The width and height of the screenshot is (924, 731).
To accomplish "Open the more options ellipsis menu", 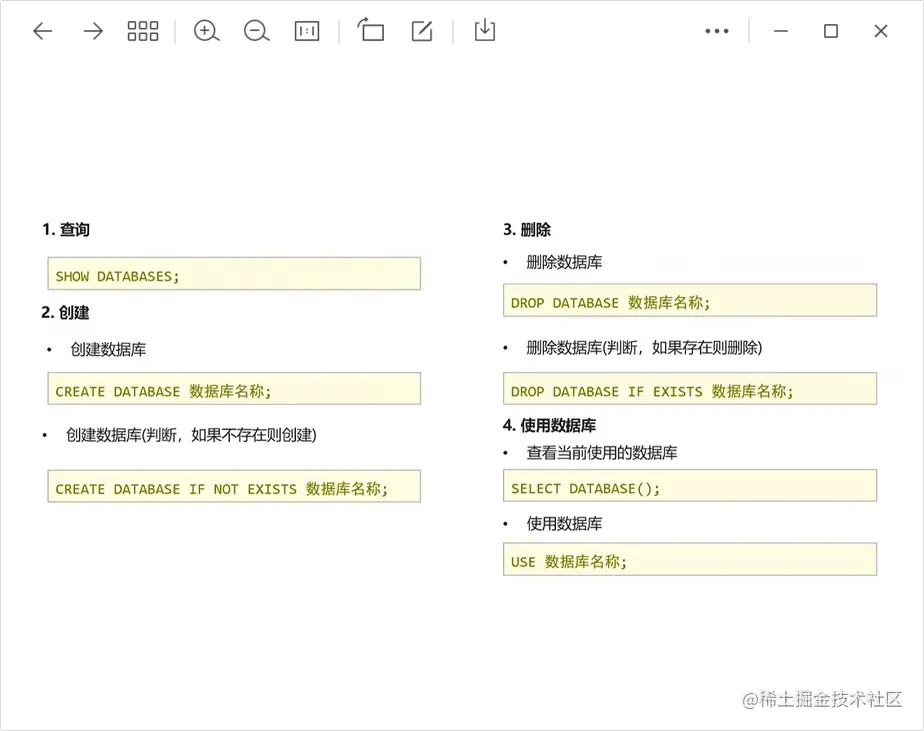I will 717,31.
